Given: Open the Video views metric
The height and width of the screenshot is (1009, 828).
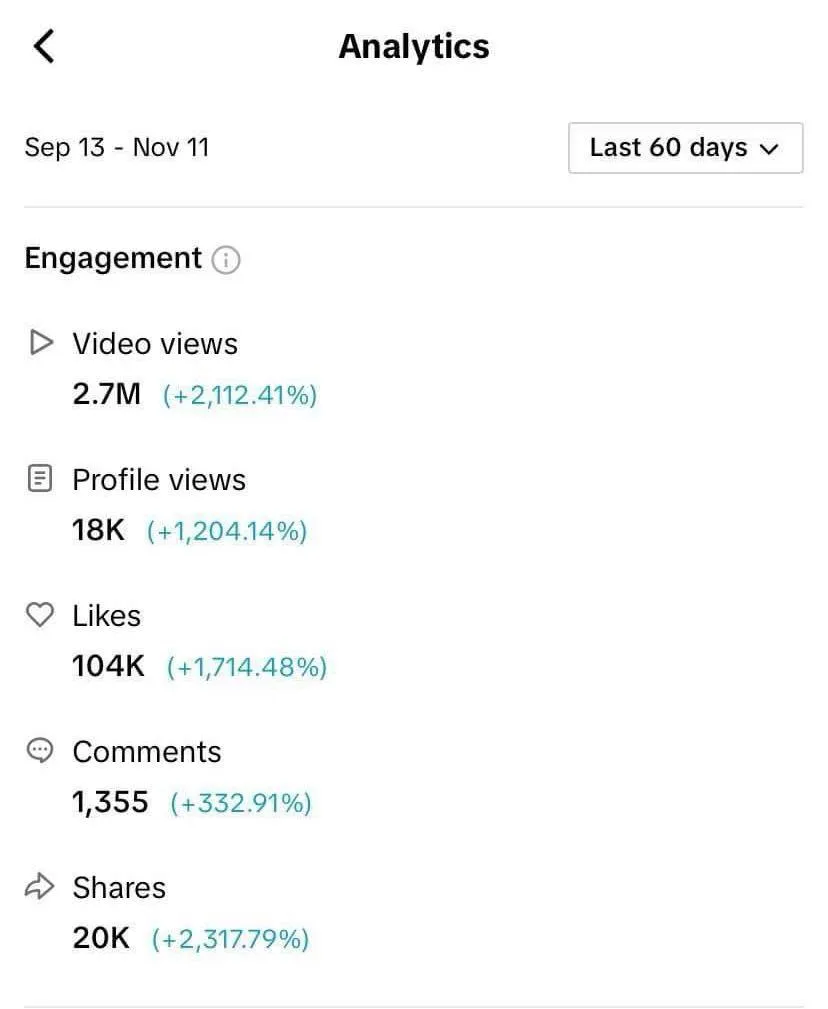Looking at the screenshot, I should pos(155,344).
